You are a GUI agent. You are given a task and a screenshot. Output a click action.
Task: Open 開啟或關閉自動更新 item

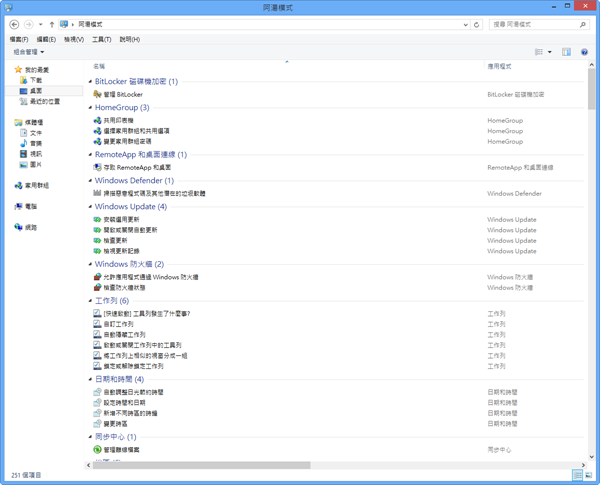pos(125,230)
